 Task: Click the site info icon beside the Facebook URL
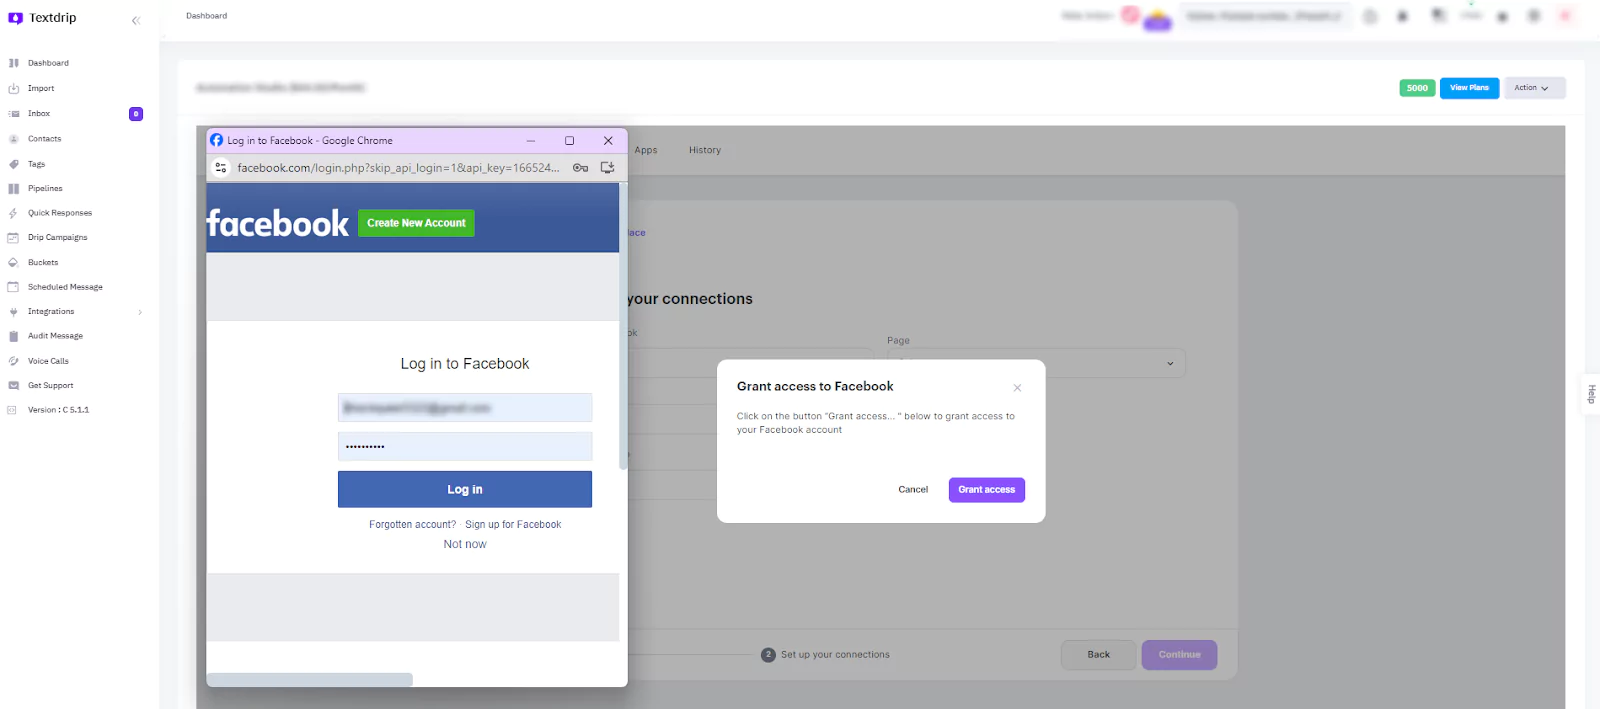coord(221,168)
